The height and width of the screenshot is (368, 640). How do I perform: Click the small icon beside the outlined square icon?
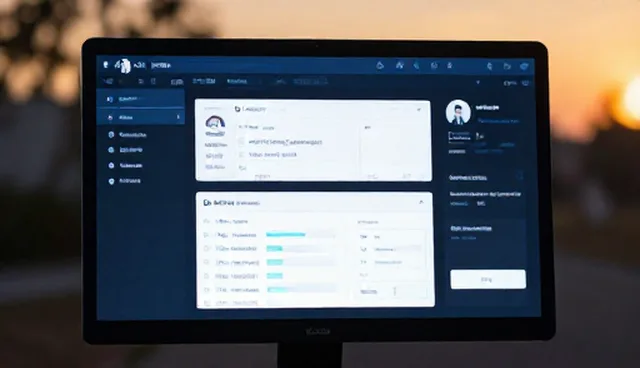click(x=480, y=136)
